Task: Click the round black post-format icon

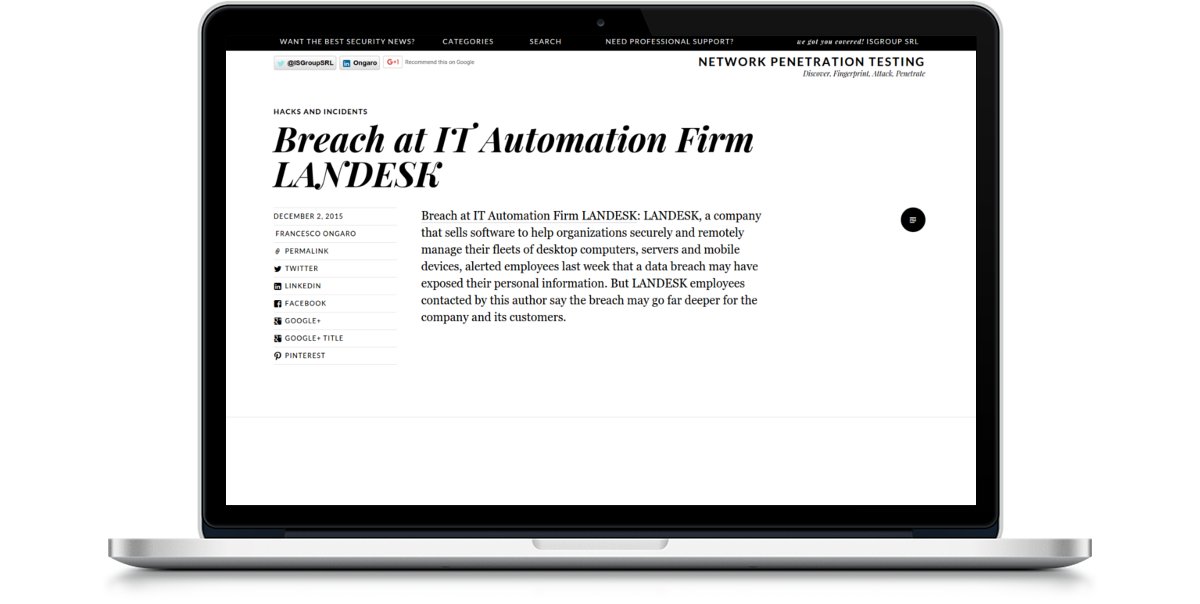Action: tap(913, 220)
